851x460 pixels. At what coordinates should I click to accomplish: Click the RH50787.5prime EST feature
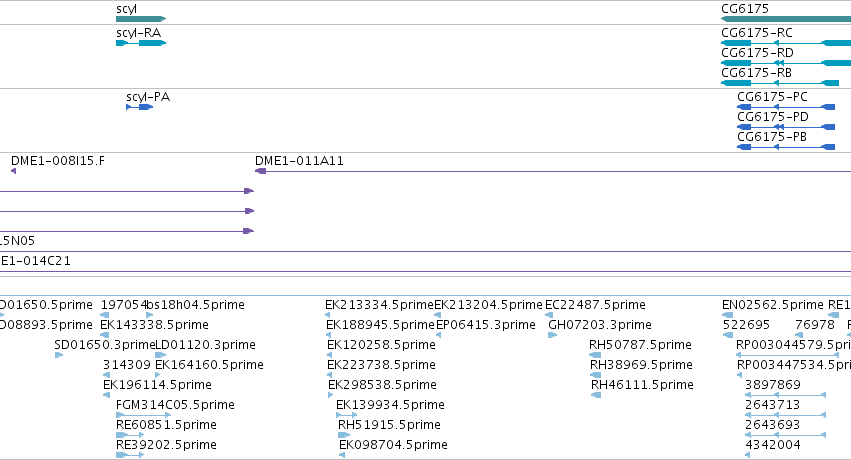point(595,355)
